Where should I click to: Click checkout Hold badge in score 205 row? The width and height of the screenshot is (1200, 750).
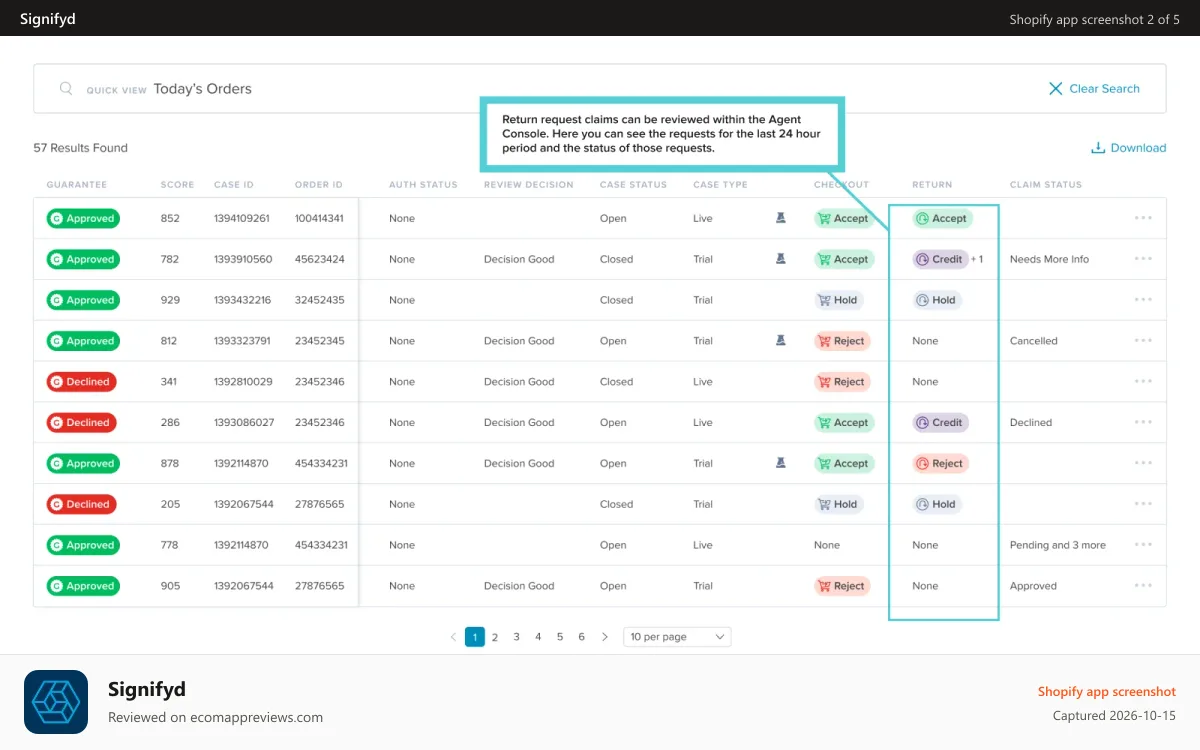coord(839,504)
